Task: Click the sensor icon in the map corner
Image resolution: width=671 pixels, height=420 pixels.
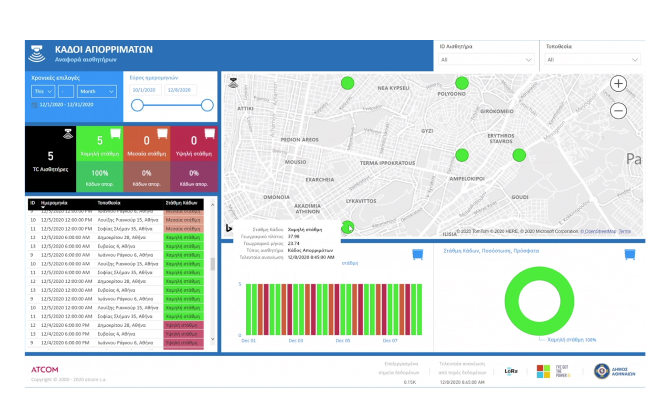Action: pyautogui.click(x=233, y=83)
